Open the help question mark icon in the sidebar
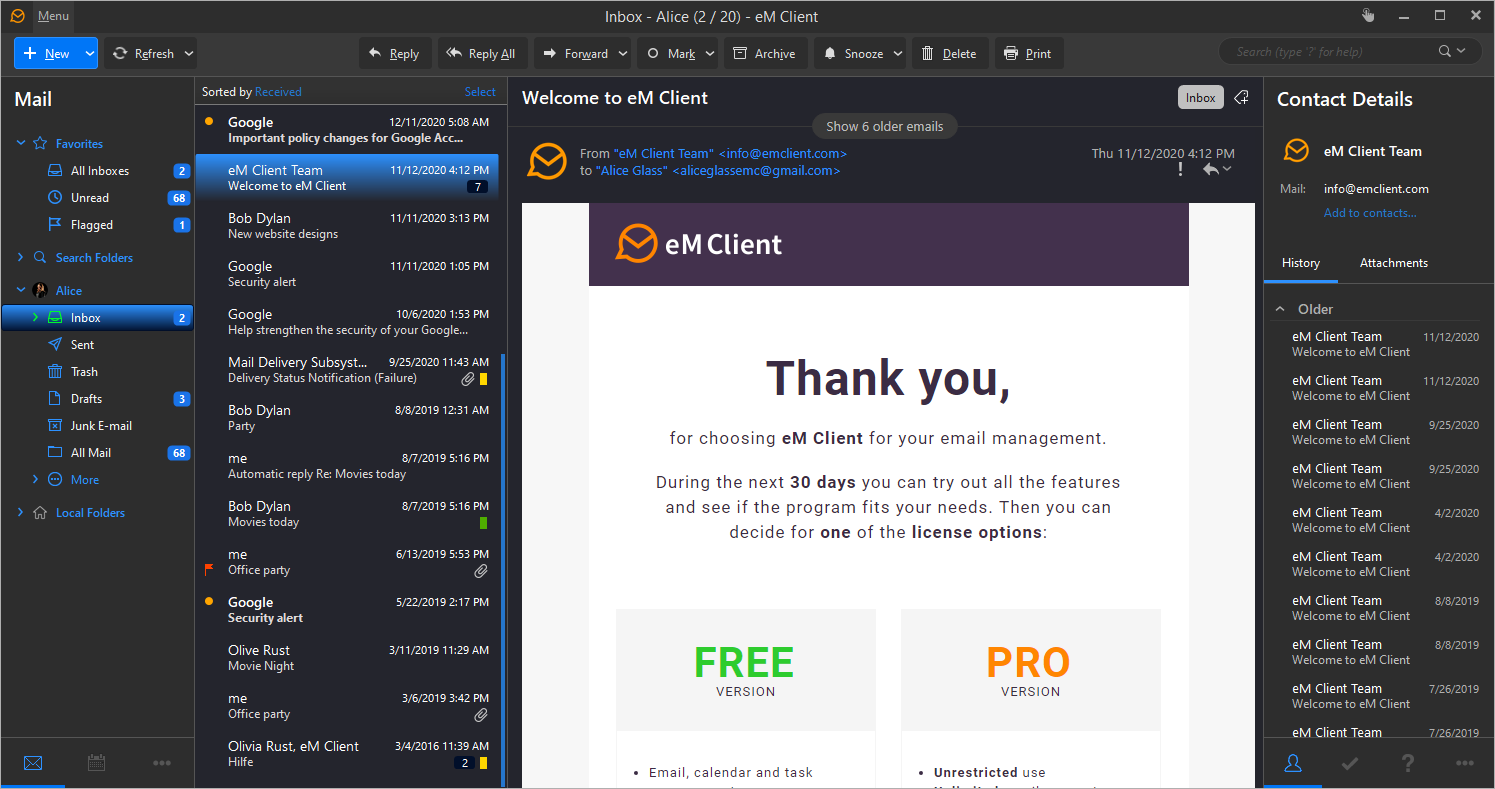This screenshot has width=1495, height=789. tap(1408, 763)
